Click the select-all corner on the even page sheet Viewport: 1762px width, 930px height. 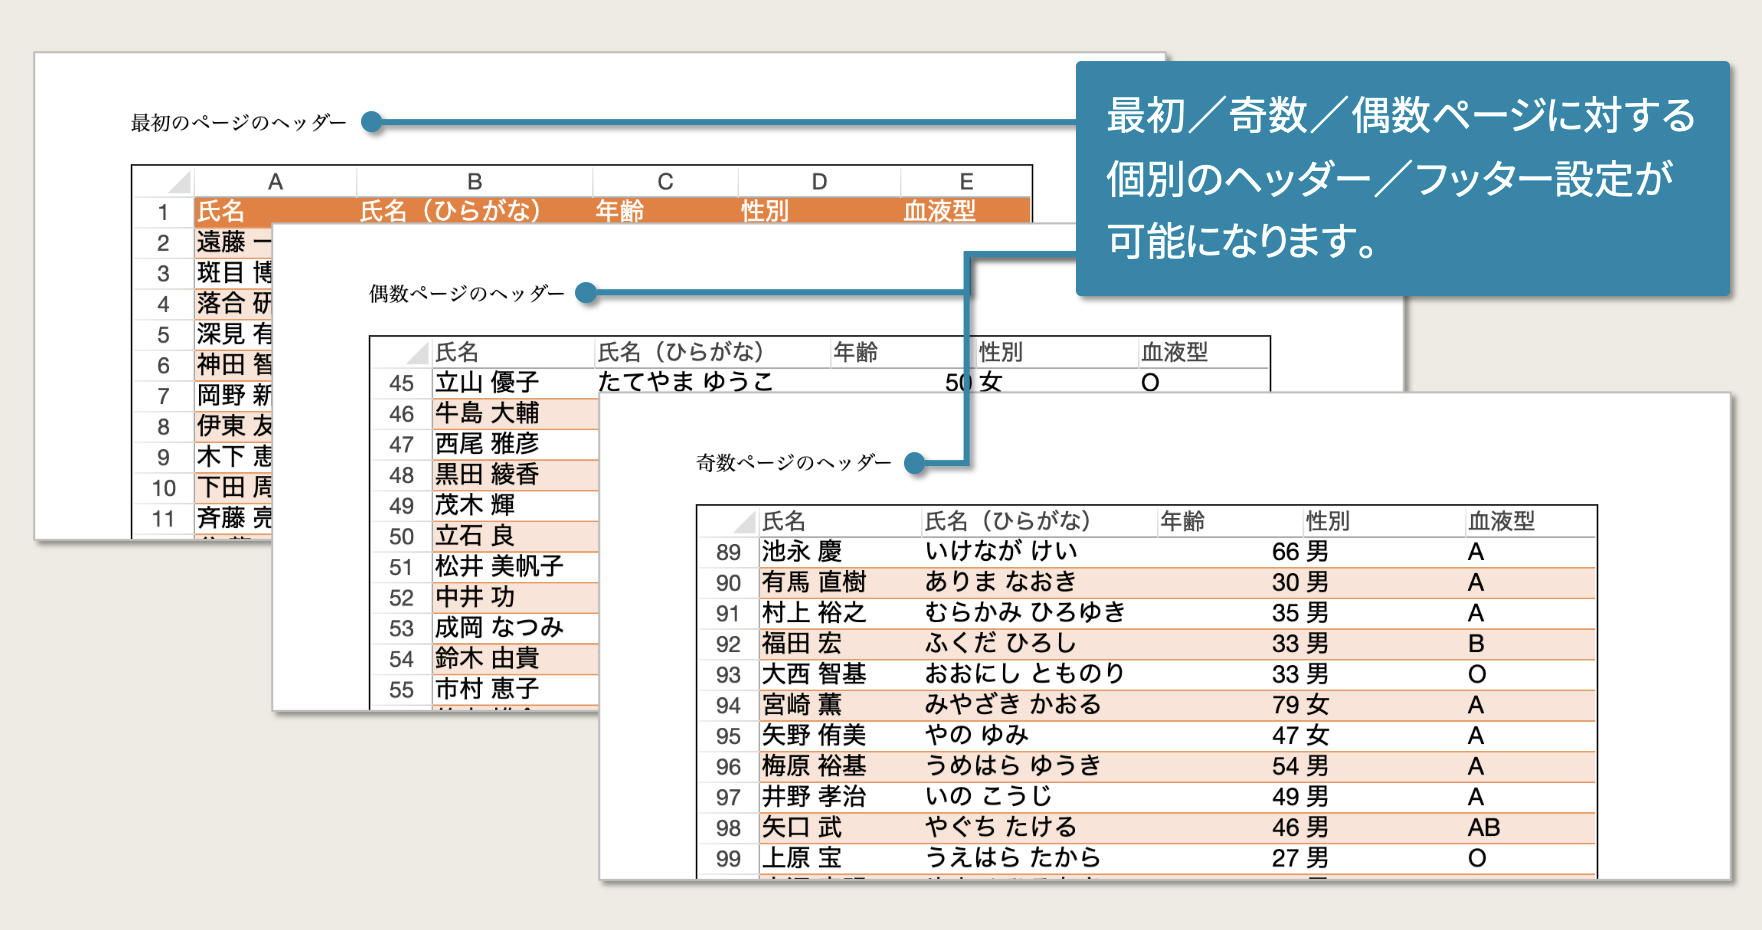[x=417, y=352]
